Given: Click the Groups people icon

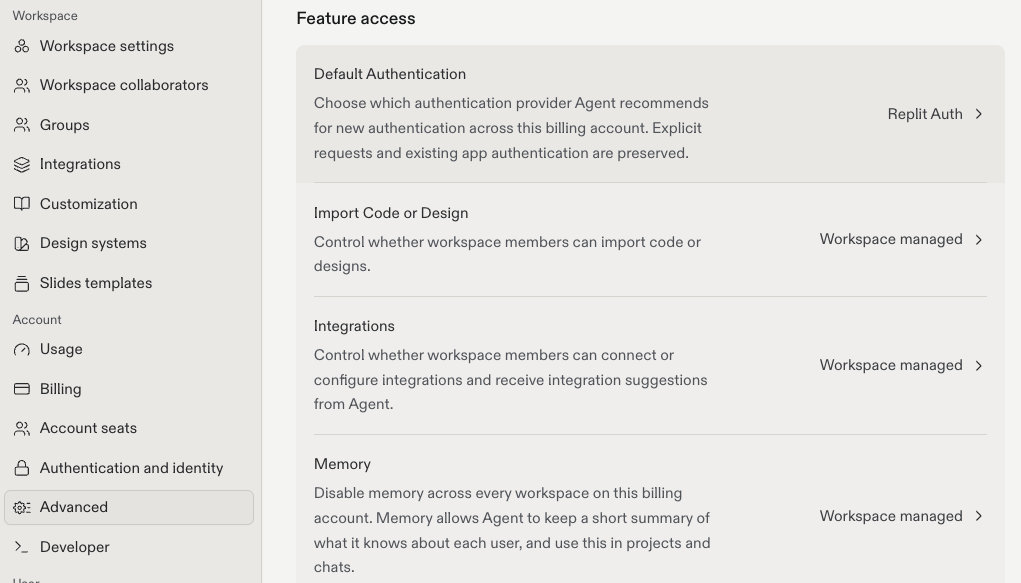Looking at the screenshot, I should coord(21,125).
